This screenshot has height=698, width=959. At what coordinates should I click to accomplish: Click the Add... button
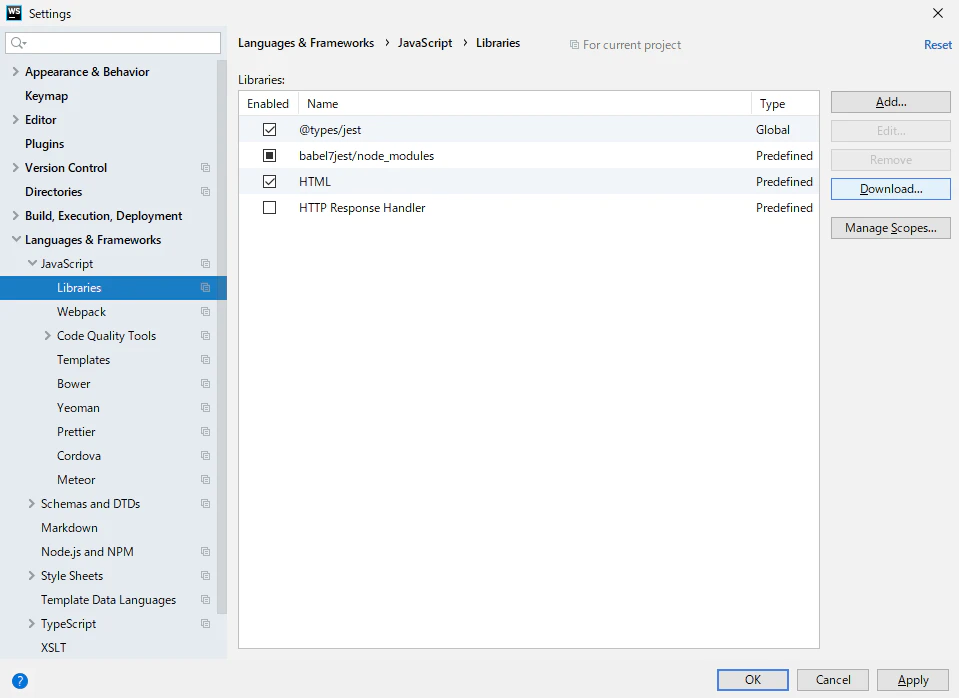pos(890,102)
